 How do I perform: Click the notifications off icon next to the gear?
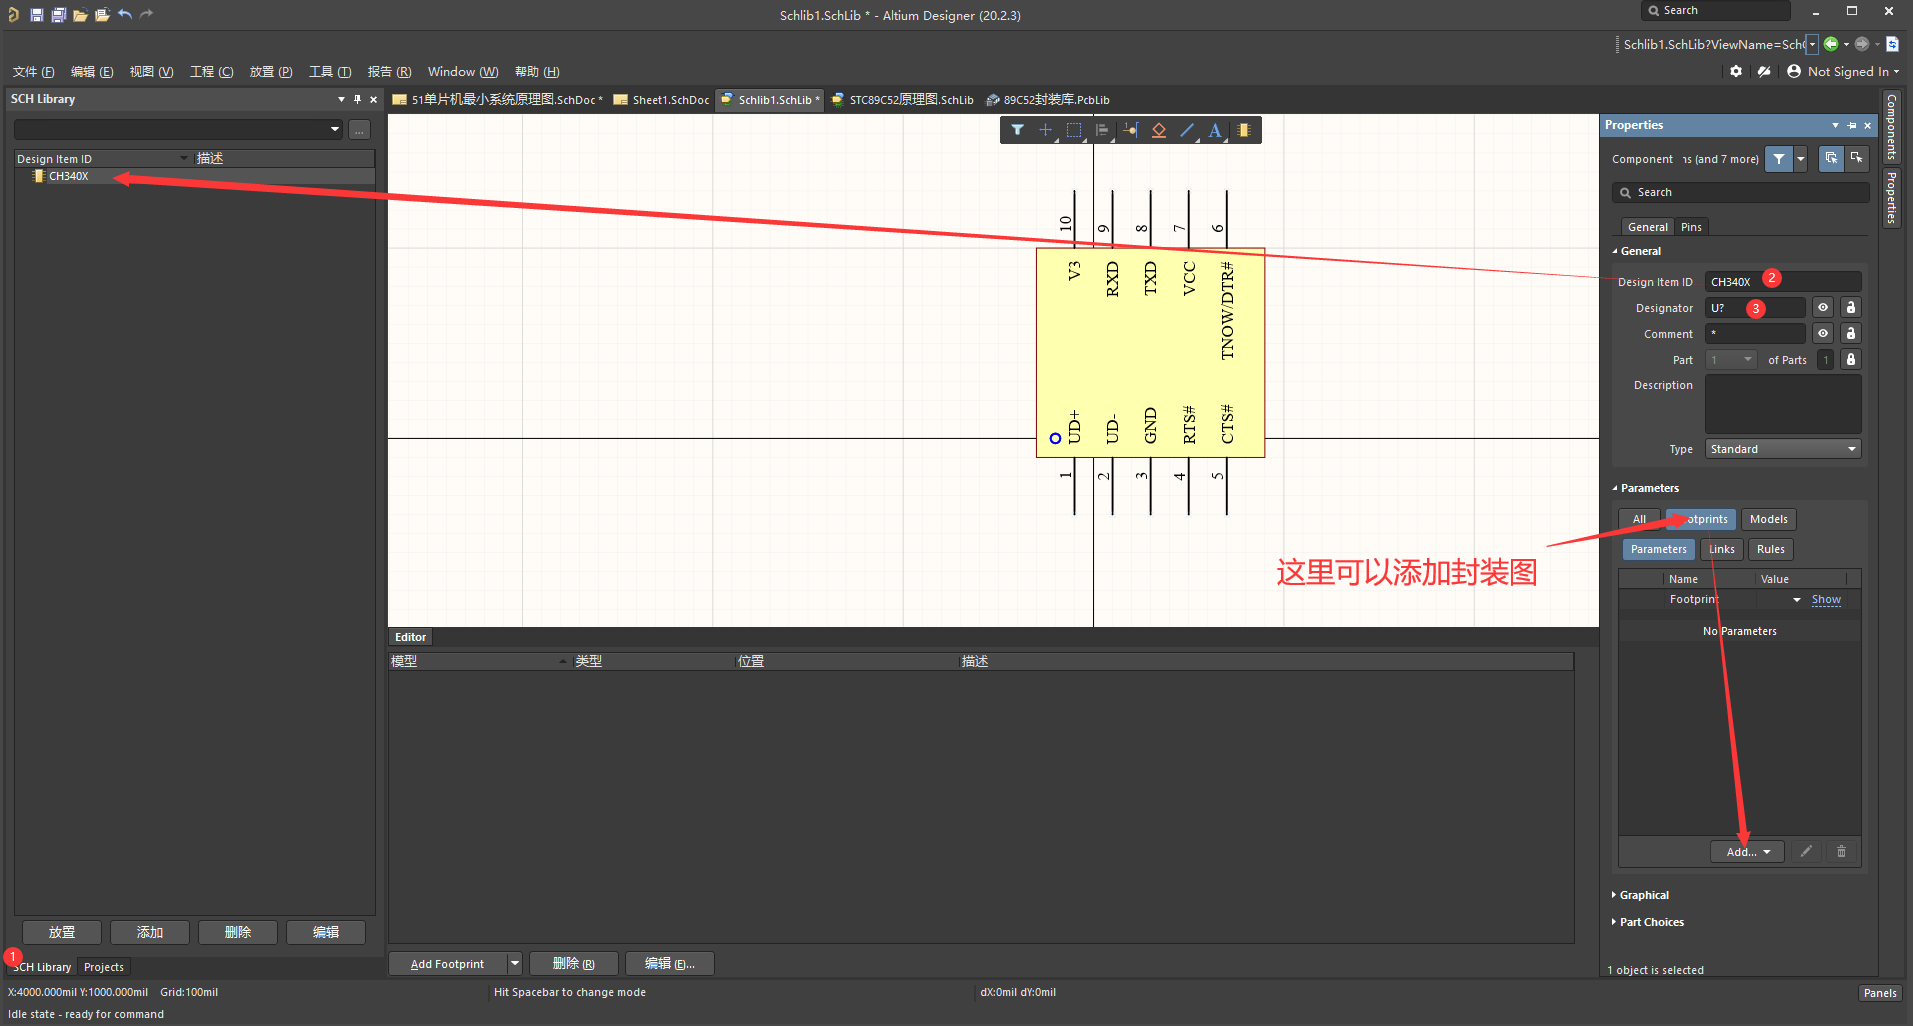1764,71
